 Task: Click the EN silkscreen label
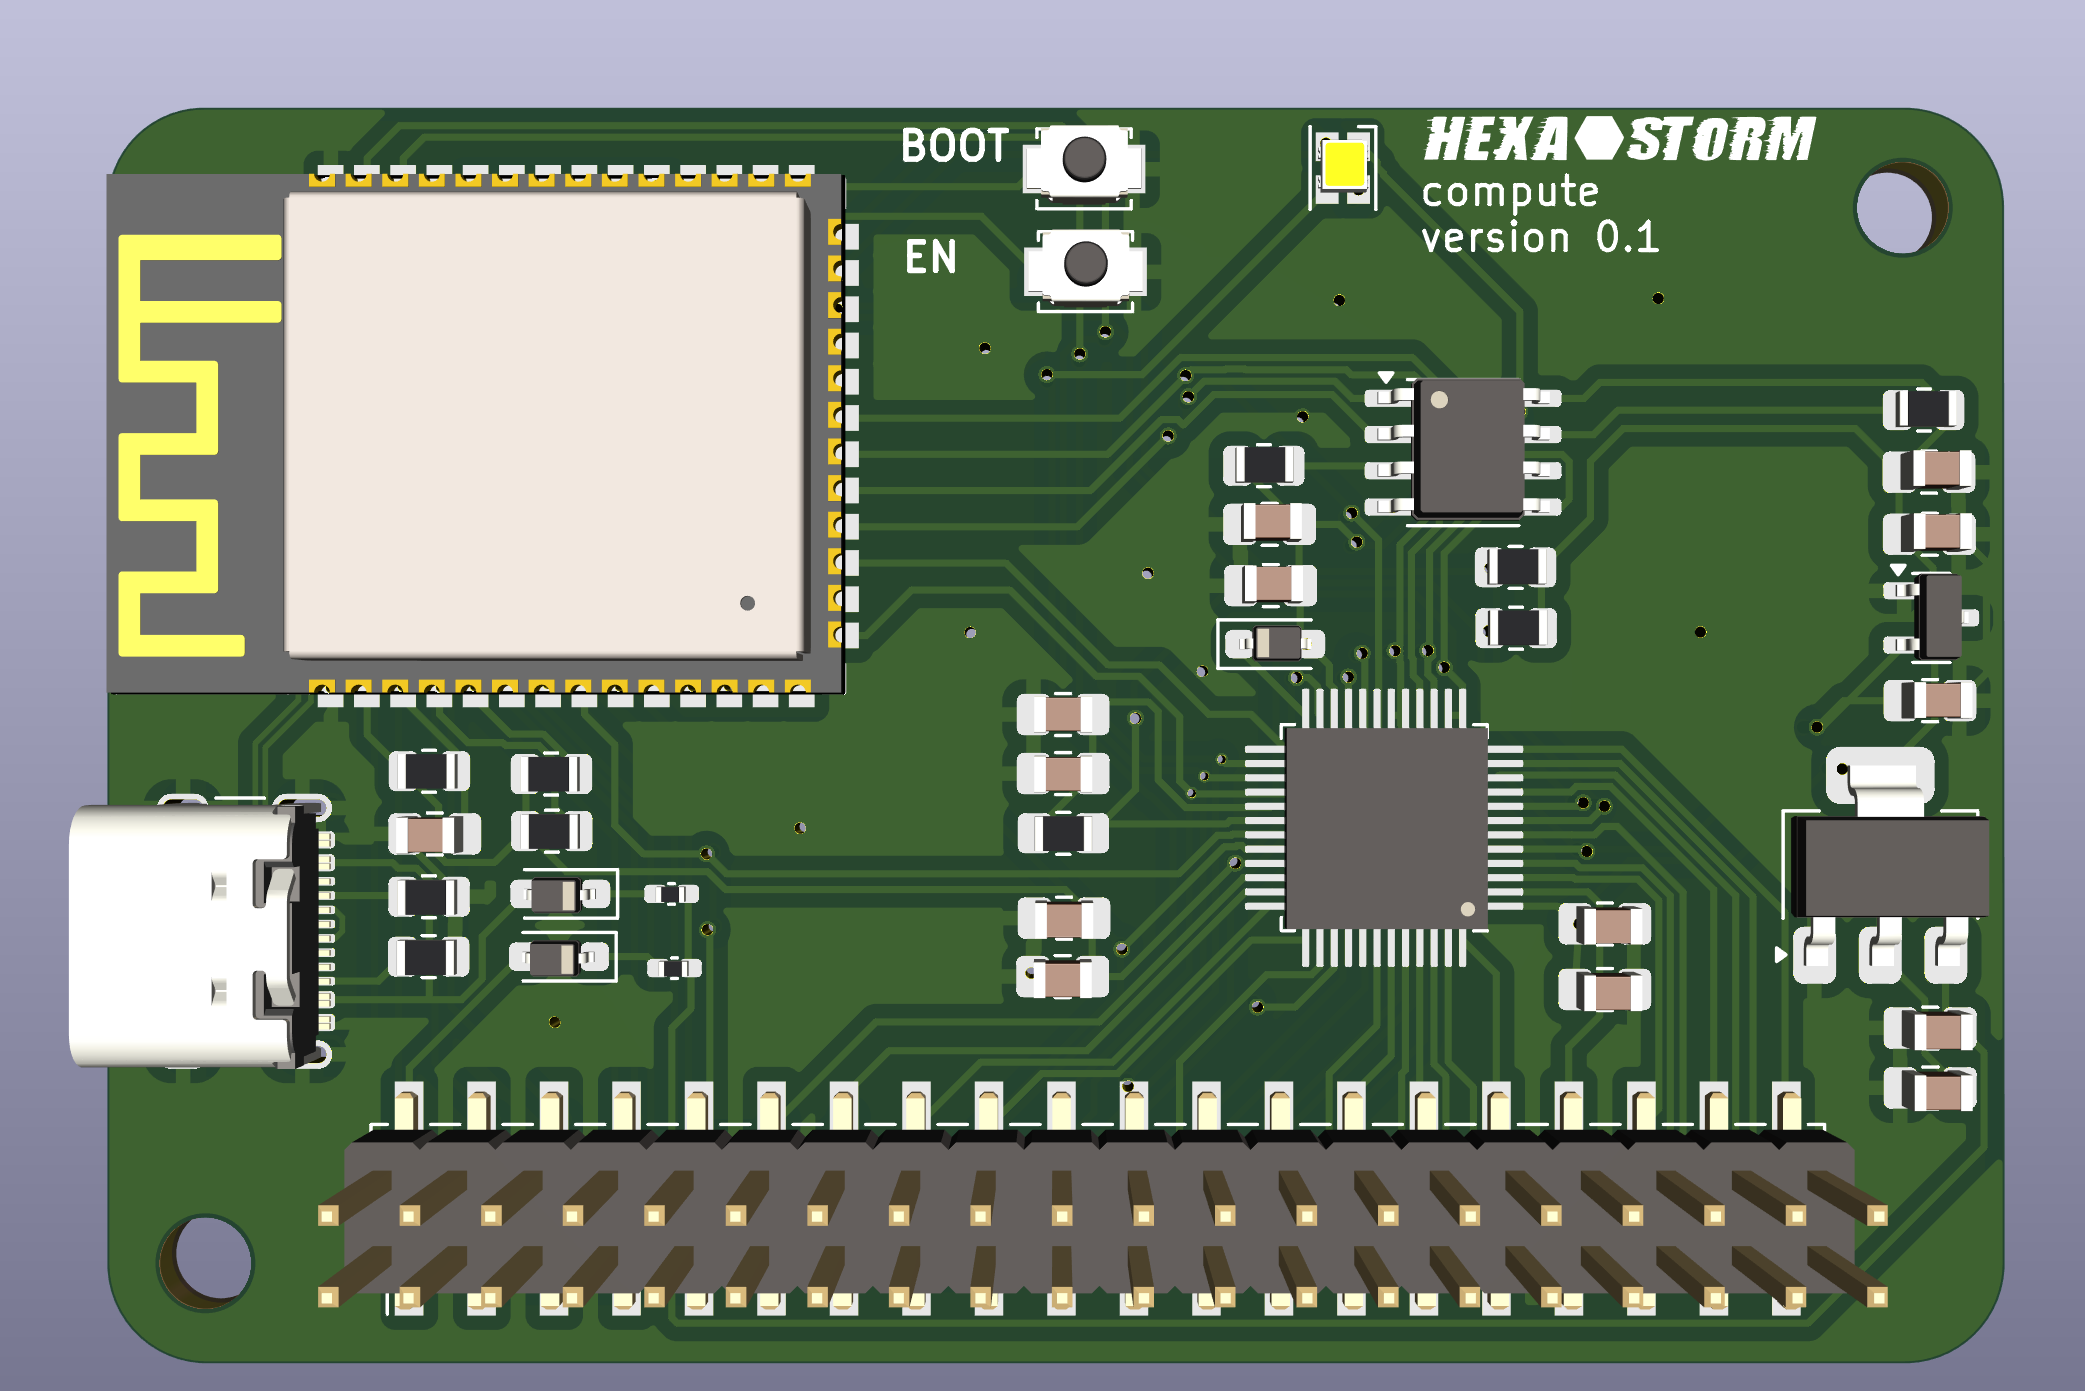point(931,257)
